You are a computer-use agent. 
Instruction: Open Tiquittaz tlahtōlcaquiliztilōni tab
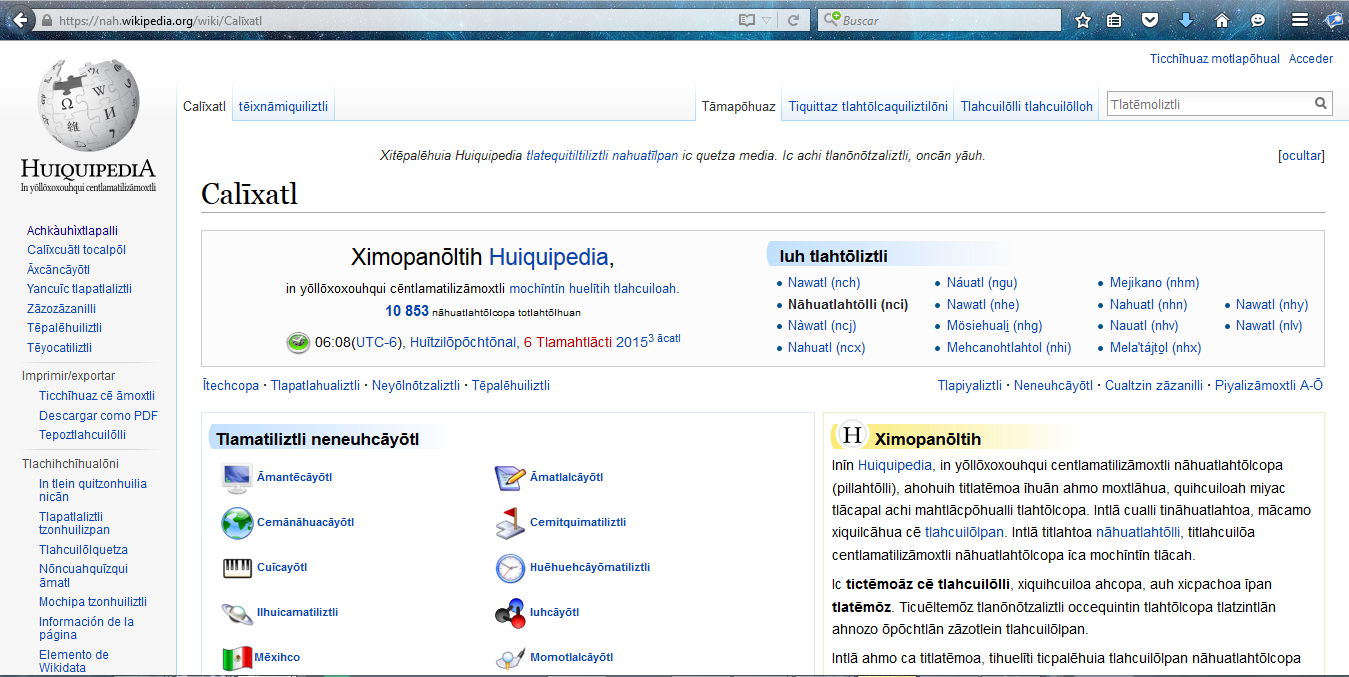[868, 106]
